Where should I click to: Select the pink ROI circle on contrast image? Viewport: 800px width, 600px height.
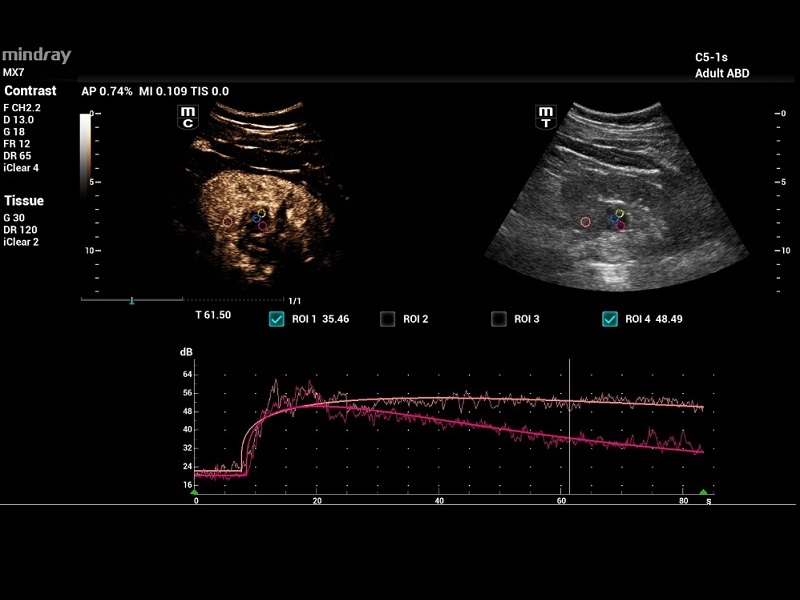(227, 221)
